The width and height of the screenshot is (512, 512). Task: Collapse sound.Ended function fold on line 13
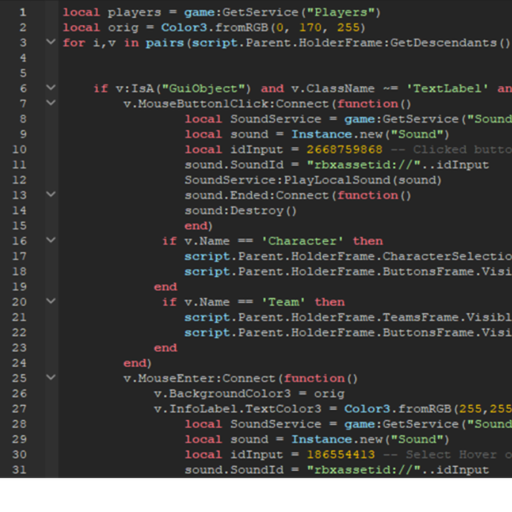51,194
